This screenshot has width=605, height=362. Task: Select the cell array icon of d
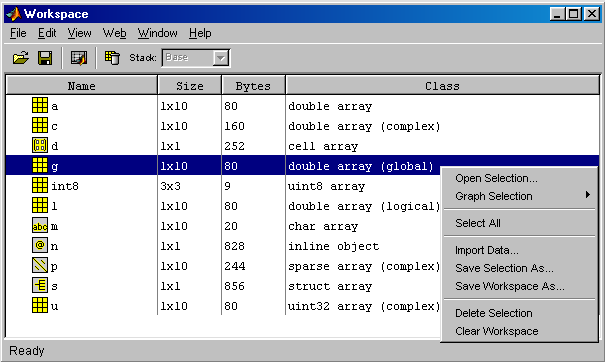point(40,145)
